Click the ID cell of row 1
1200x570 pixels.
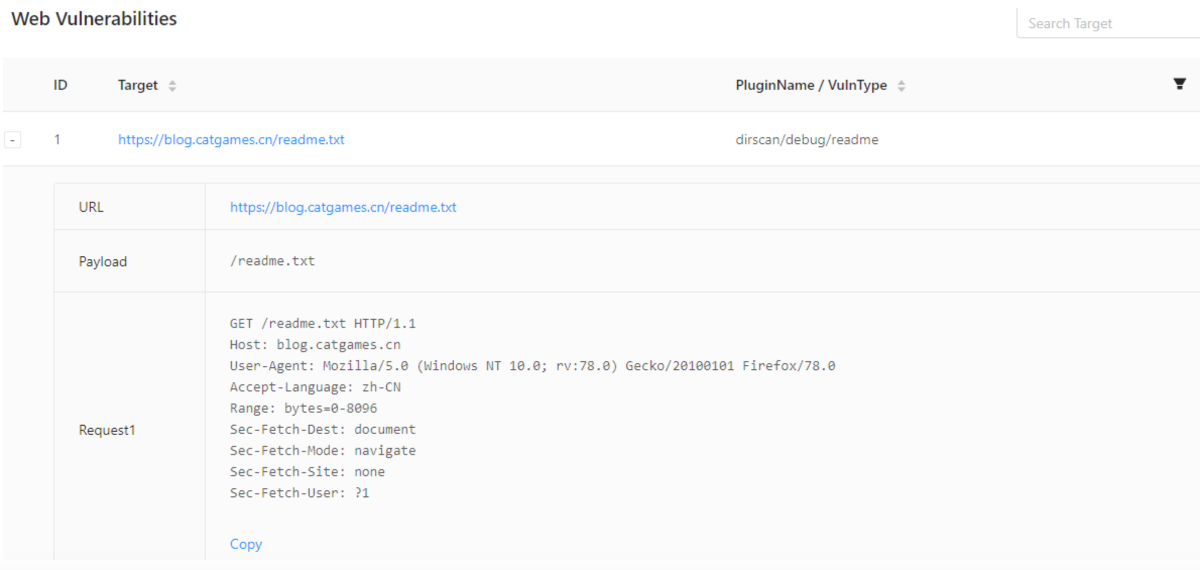tap(57, 140)
